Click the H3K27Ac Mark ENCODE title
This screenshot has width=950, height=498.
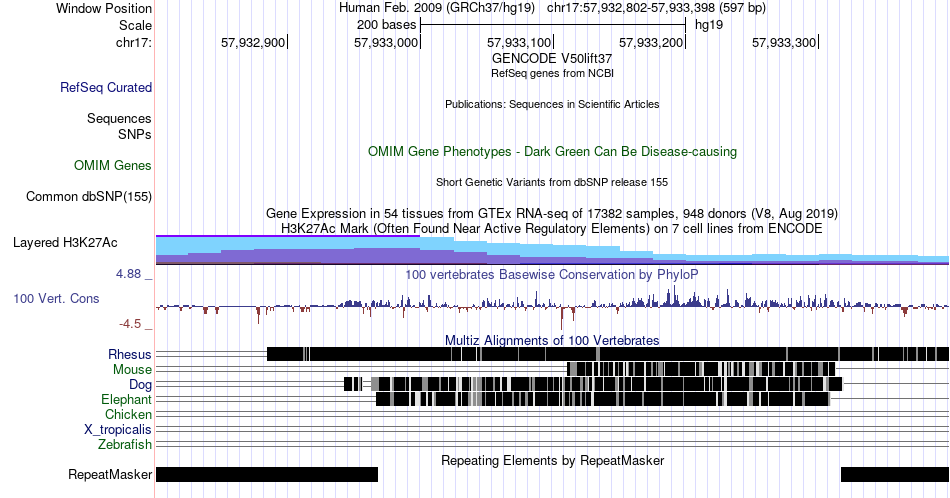[x=552, y=228]
